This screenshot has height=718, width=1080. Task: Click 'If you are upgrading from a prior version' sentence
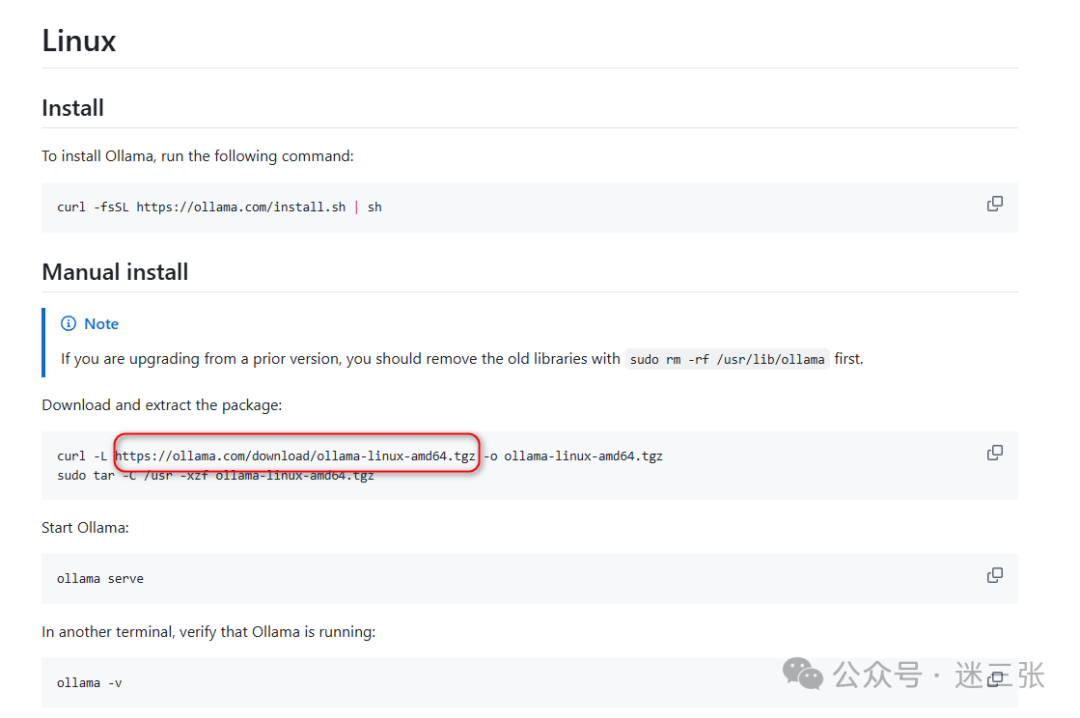pos(461,359)
